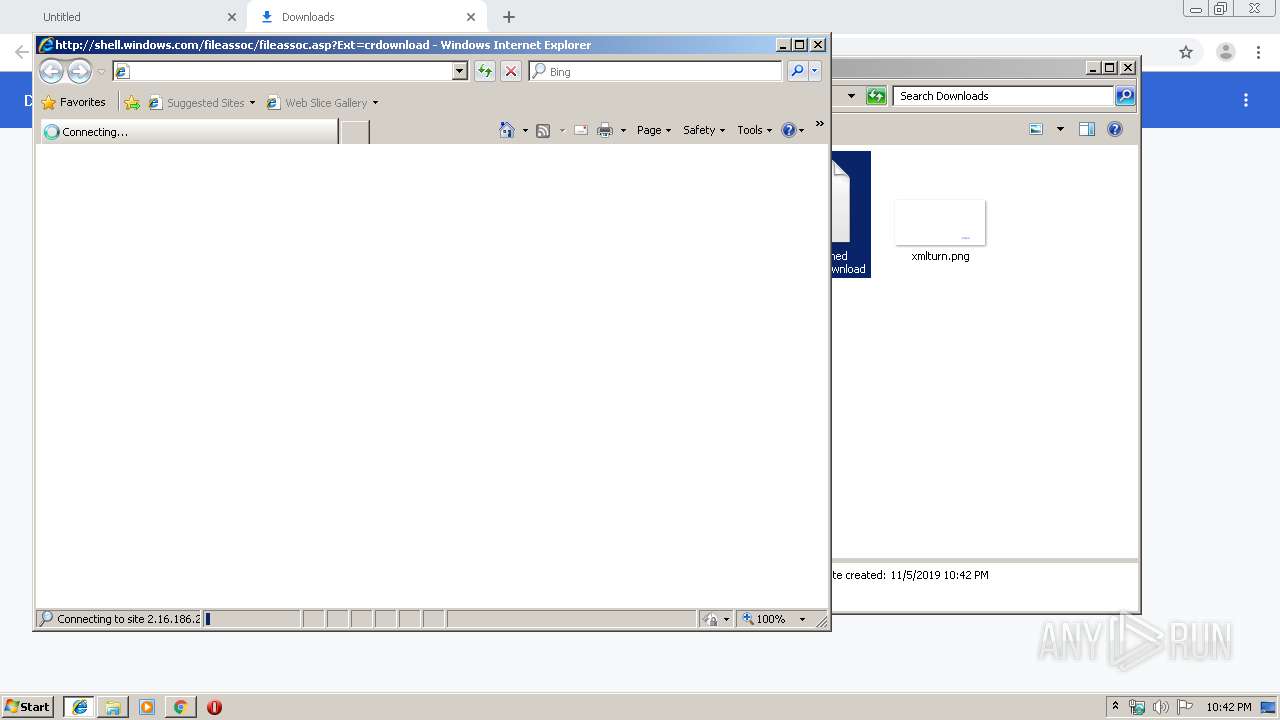Select the highlighted crdownload file

[x=850, y=214]
